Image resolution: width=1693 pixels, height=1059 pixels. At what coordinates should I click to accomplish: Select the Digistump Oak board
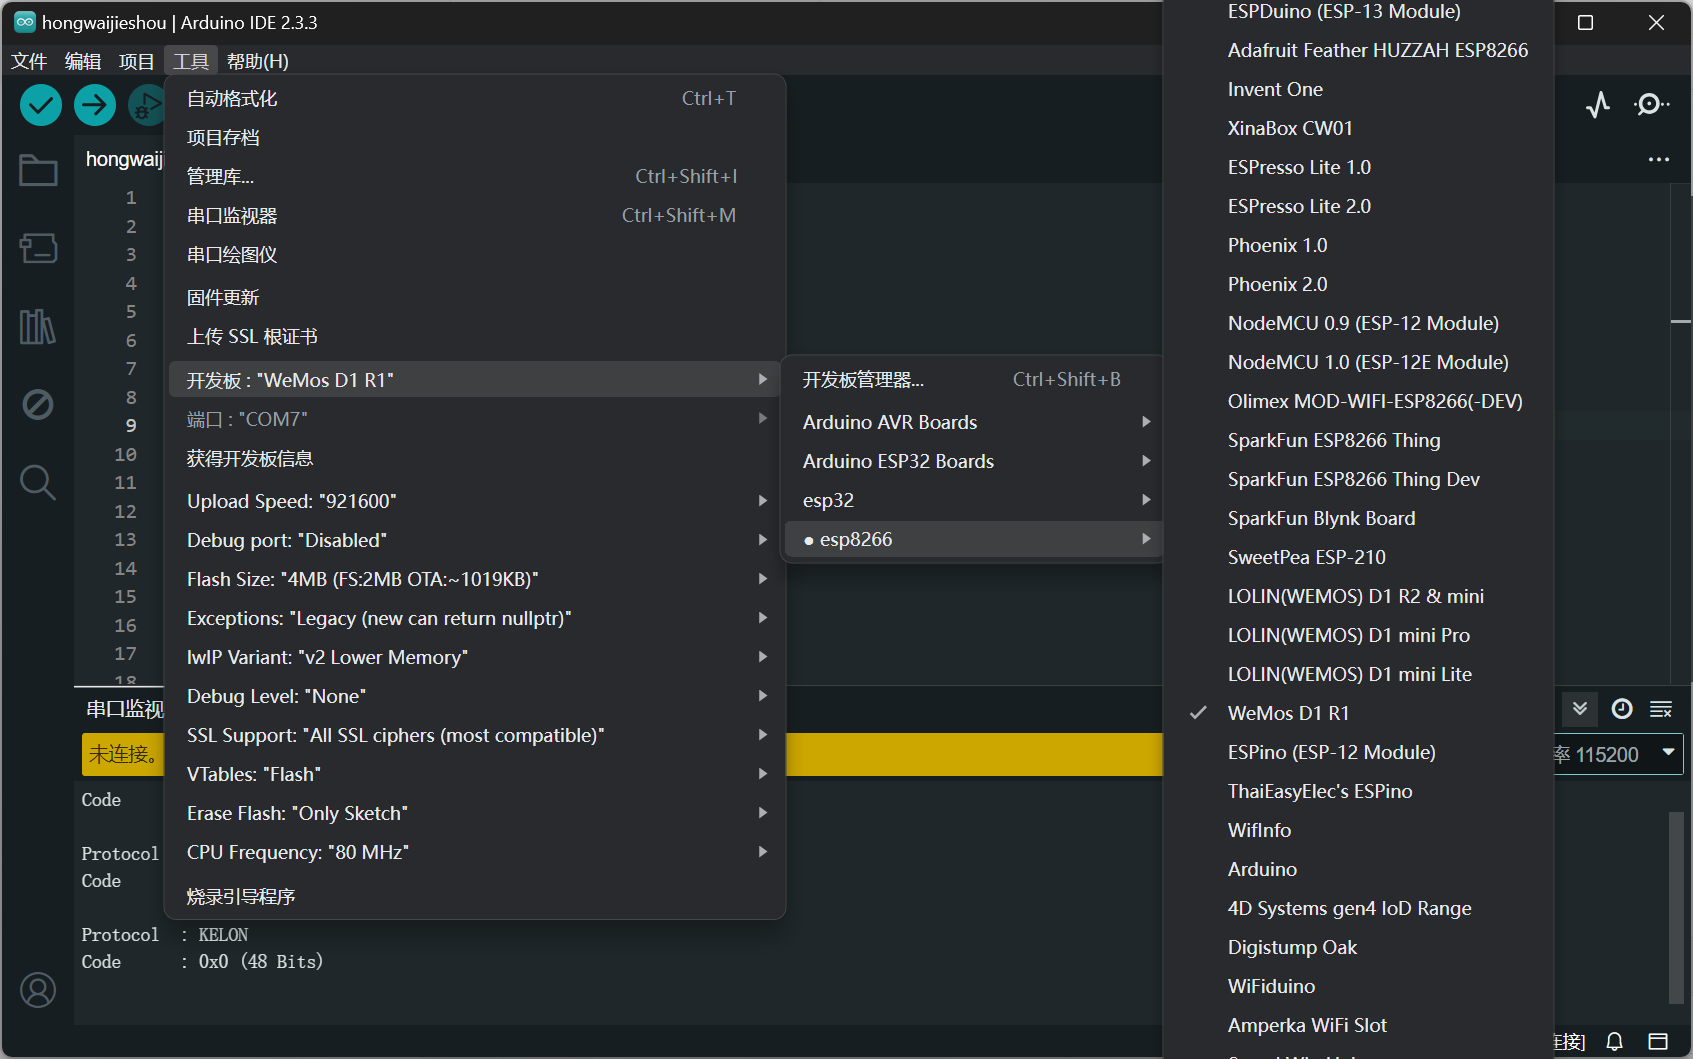tap(1358, 947)
